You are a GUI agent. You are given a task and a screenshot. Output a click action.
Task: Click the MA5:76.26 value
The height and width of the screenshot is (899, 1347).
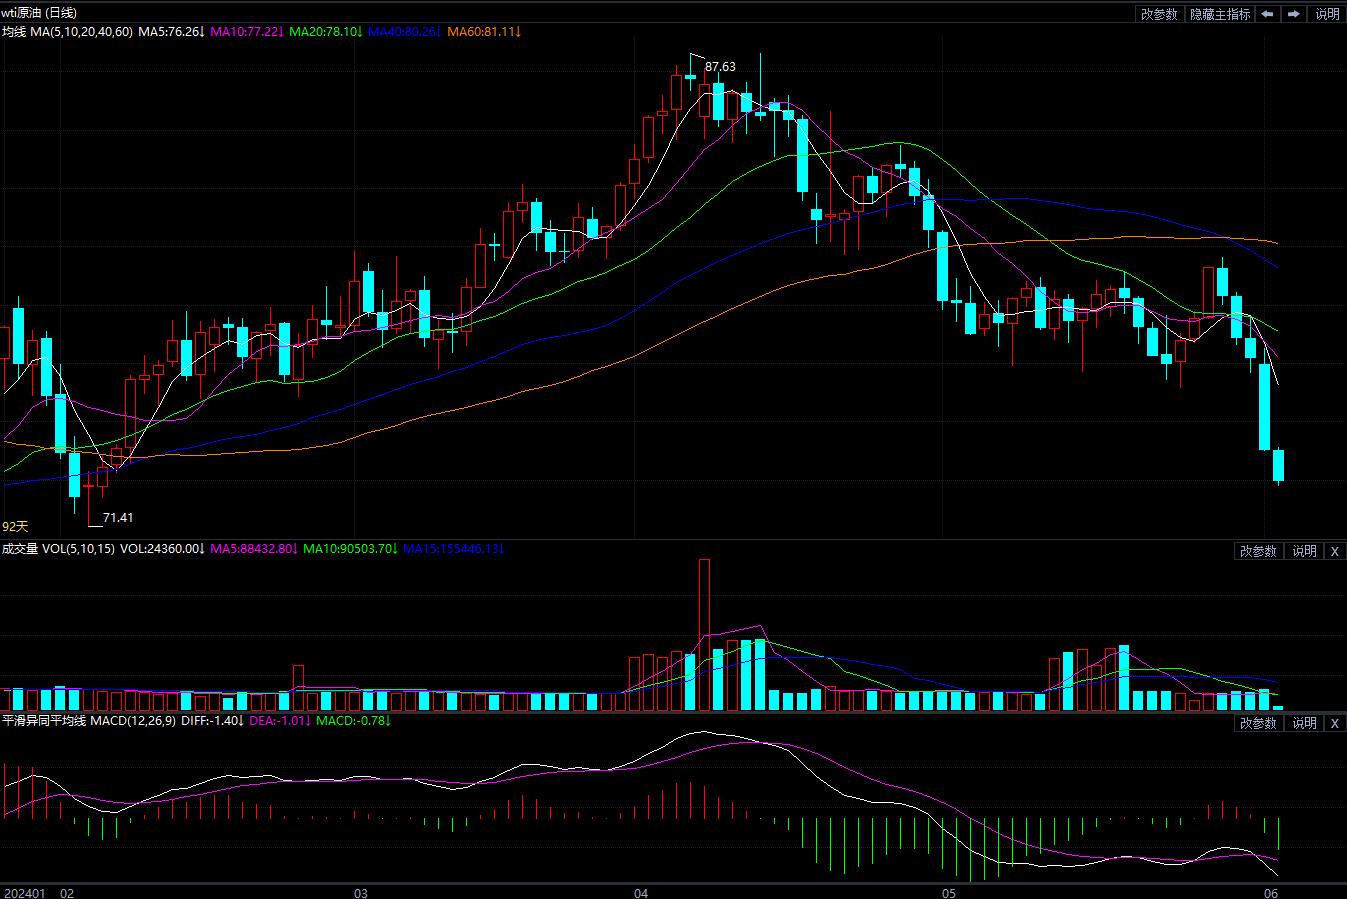click(x=171, y=32)
